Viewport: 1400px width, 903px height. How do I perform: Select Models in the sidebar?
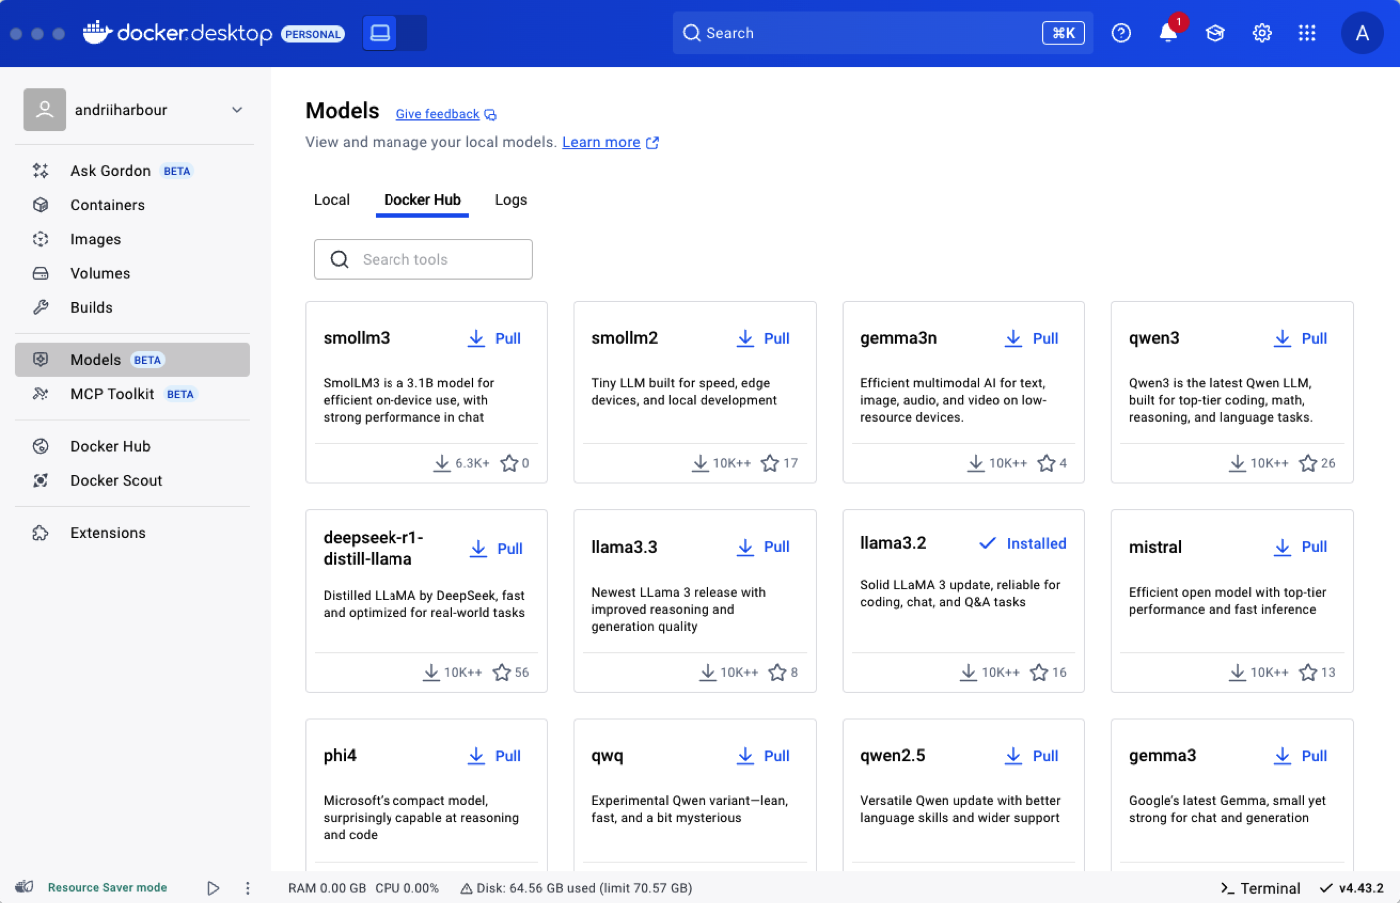pos(132,360)
